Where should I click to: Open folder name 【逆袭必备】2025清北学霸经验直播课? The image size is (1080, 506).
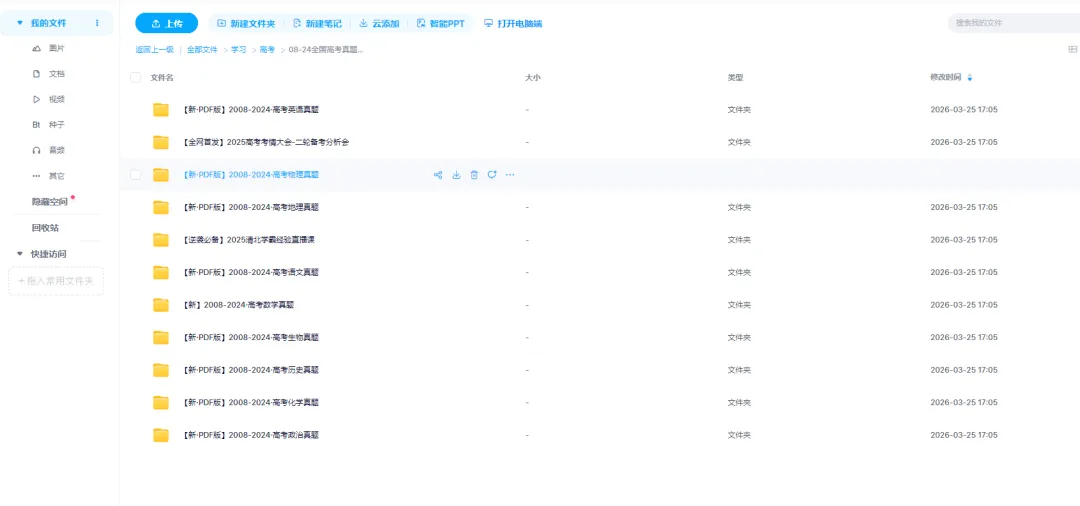coord(249,240)
